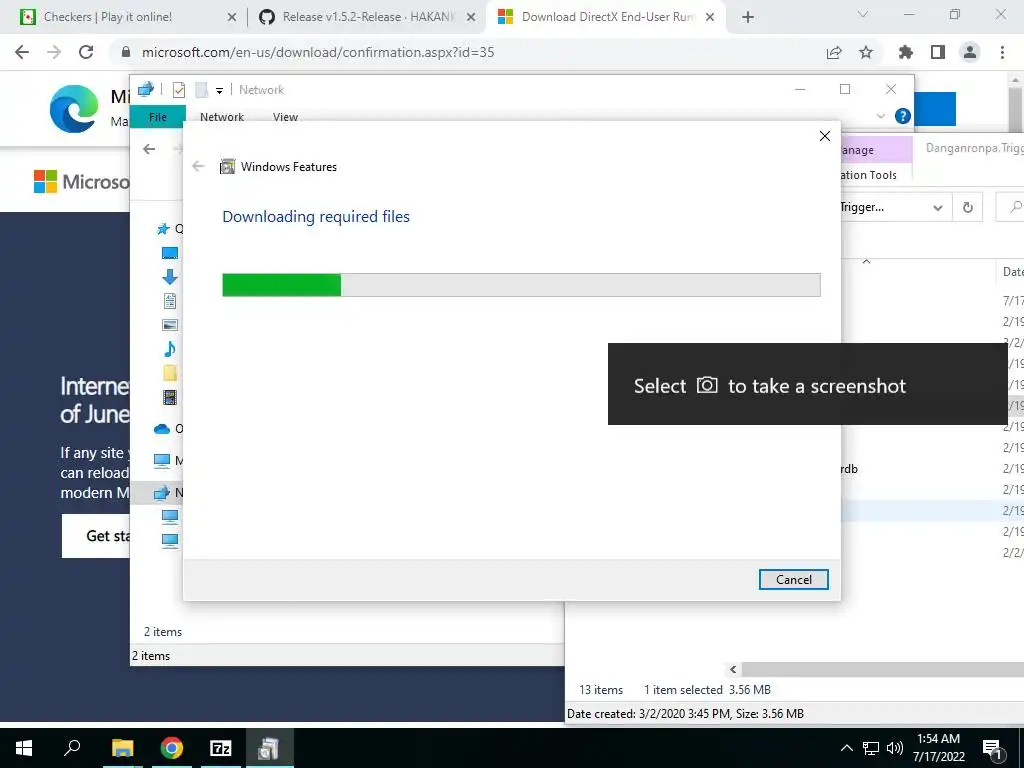Open Chrome tab search chevron

tap(863, 14)
